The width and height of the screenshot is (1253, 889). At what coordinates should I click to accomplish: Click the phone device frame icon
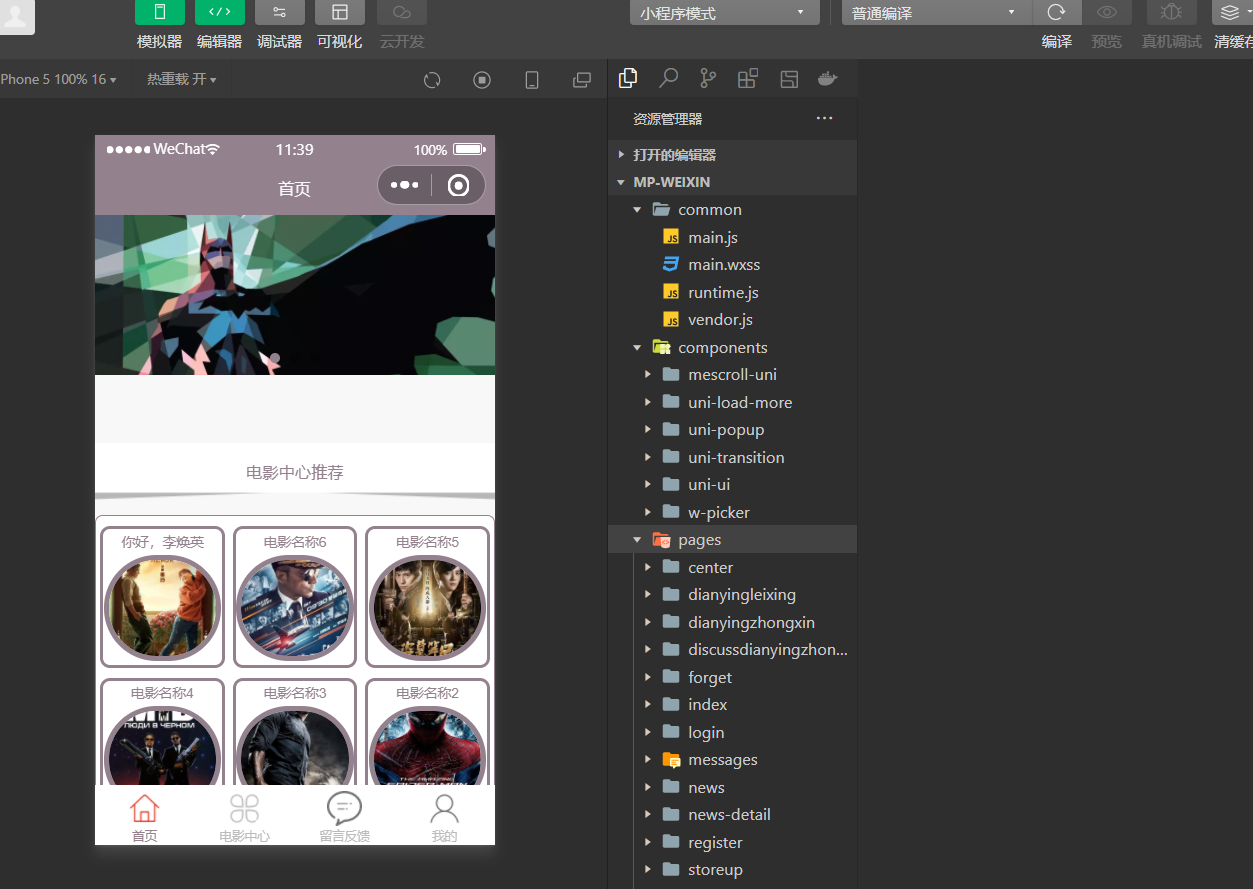(532, 80)
